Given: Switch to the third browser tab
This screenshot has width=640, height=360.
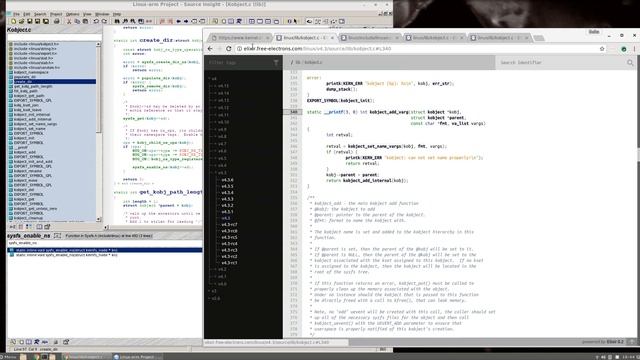Looking at the screenshot, I should tap(369, 38).
